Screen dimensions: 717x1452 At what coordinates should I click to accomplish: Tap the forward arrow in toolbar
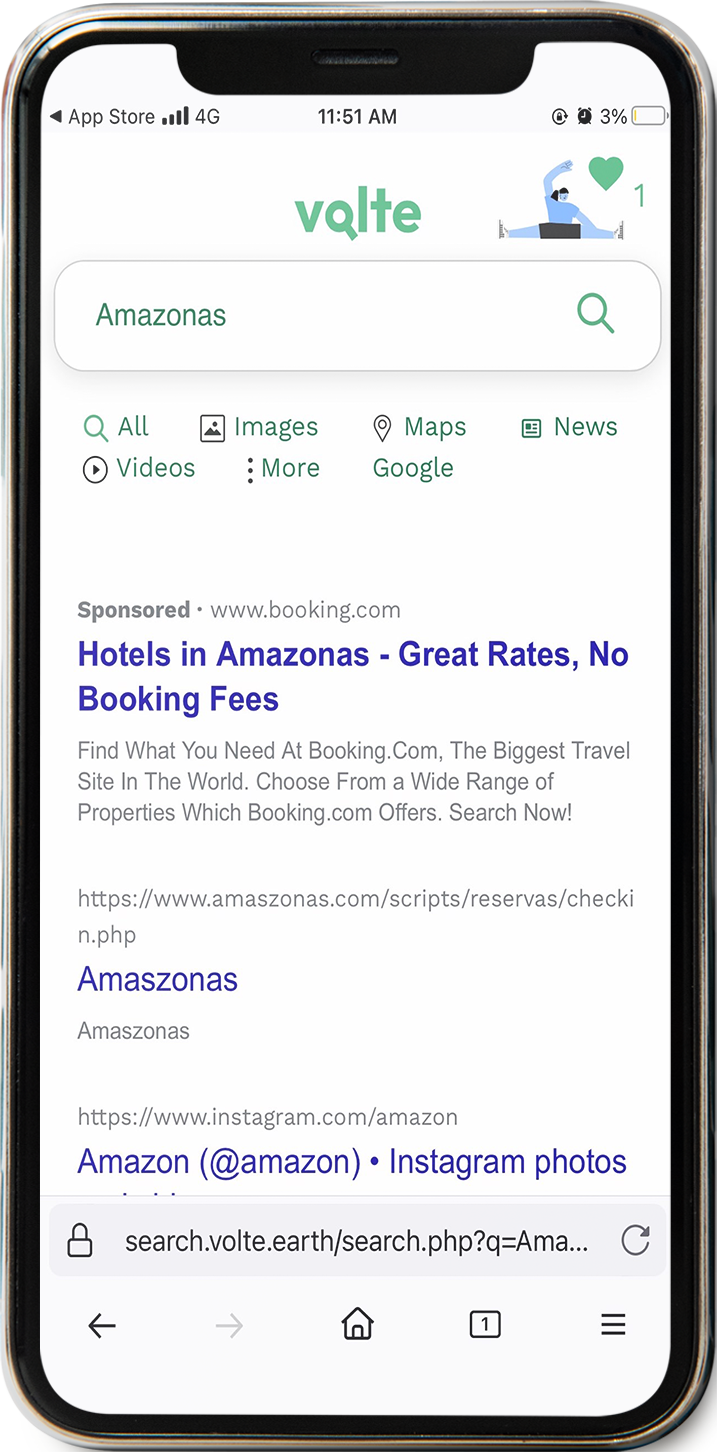pyautogui.click(x=229, y=1326)
